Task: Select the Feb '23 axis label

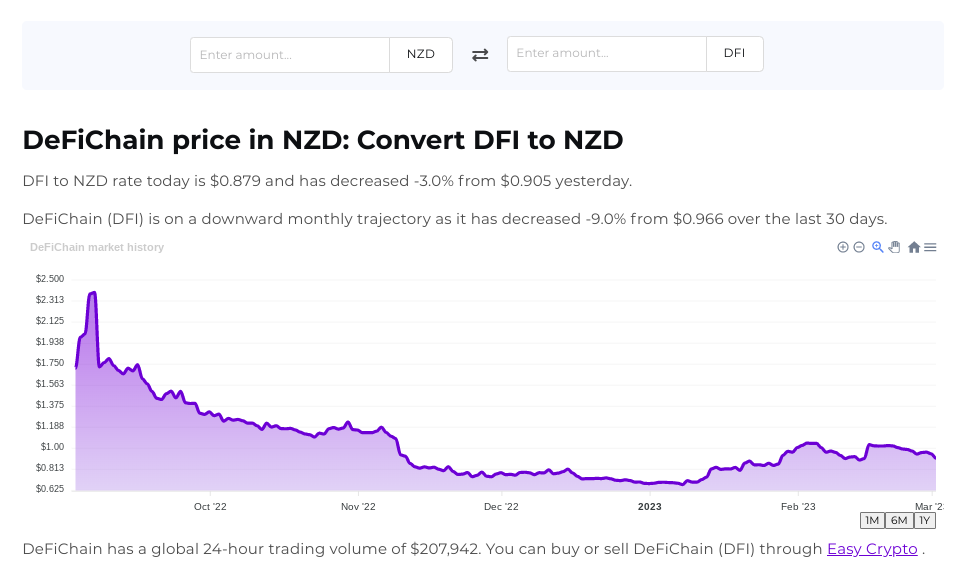Action: (x=797, y=507)
